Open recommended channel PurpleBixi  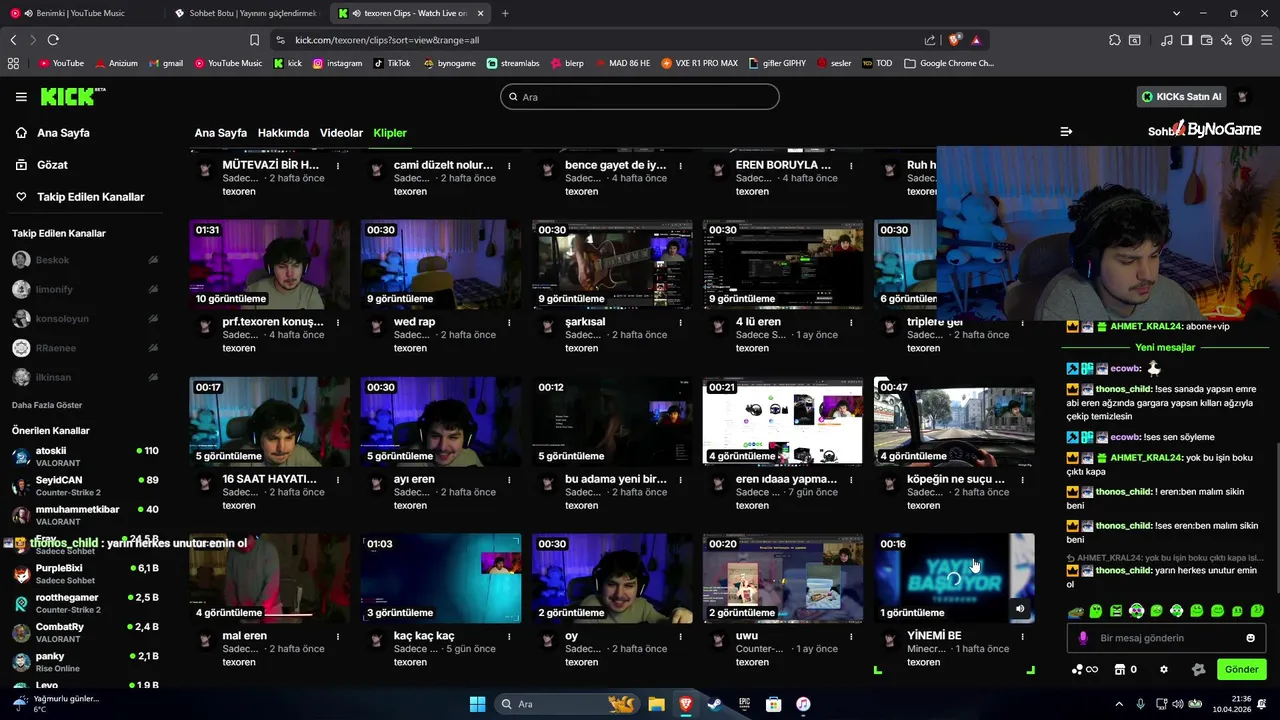point(85,574)
